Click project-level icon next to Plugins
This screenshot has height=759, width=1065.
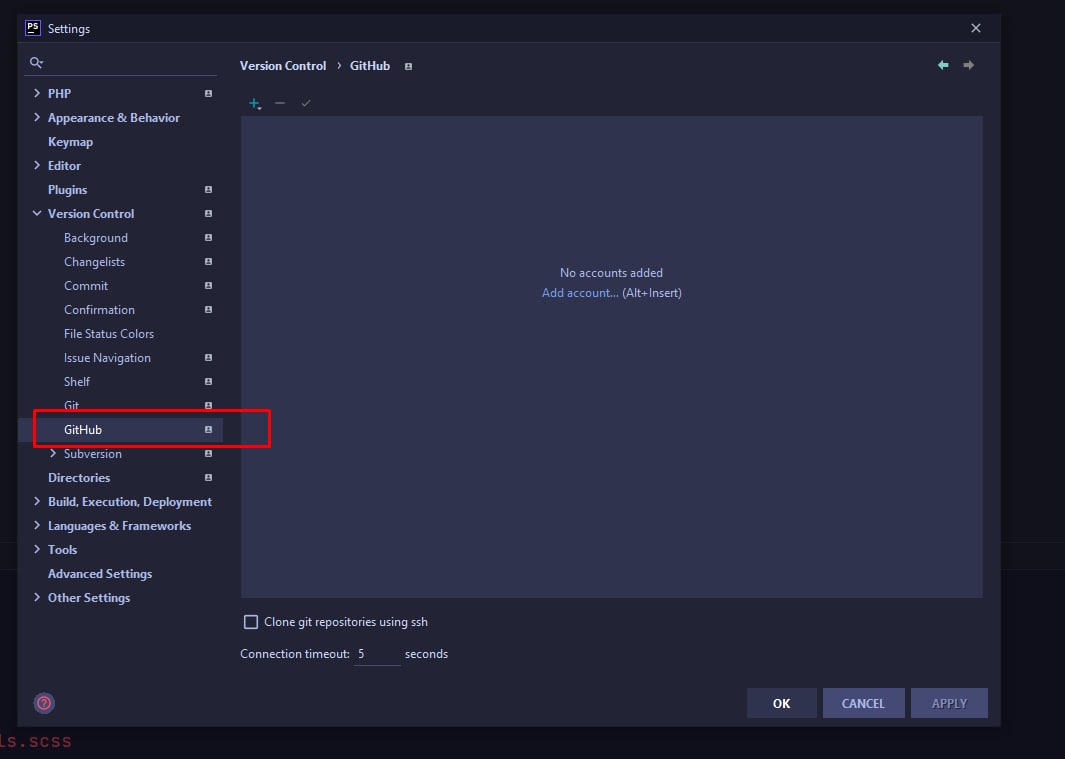click(x=209, y=190)
